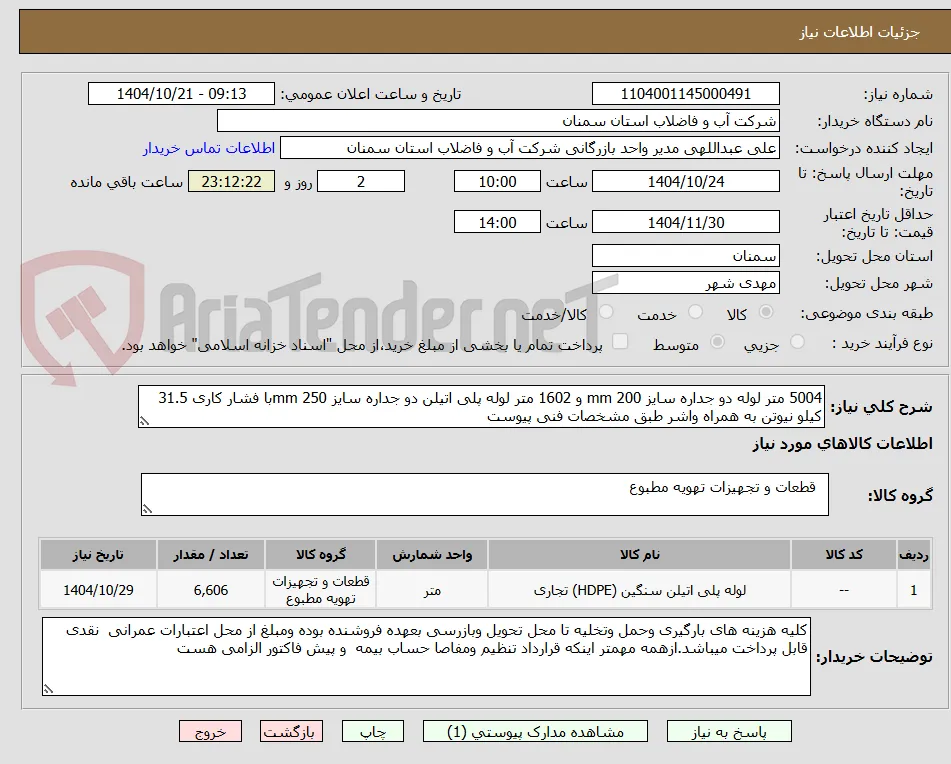This screenshot has width=951, height=764.
Task: Select the خدمت radio button
Action: pyautogui.click(x=695, y=312)
